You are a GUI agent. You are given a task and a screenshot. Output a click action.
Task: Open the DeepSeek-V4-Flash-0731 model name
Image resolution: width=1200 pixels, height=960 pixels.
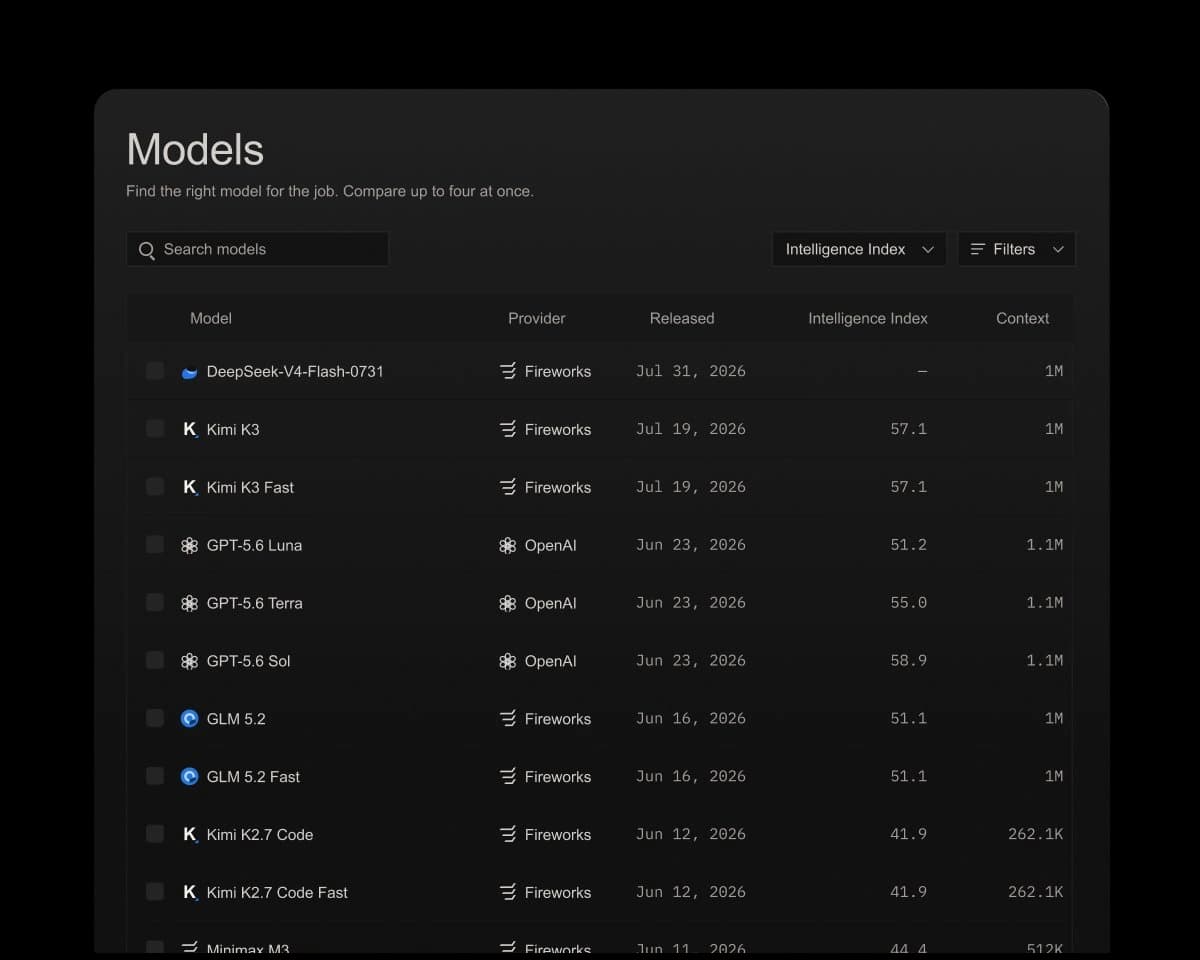295,371
